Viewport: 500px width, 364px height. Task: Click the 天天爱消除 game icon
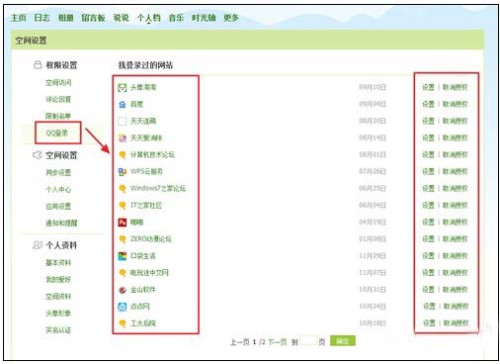[122, 138]
